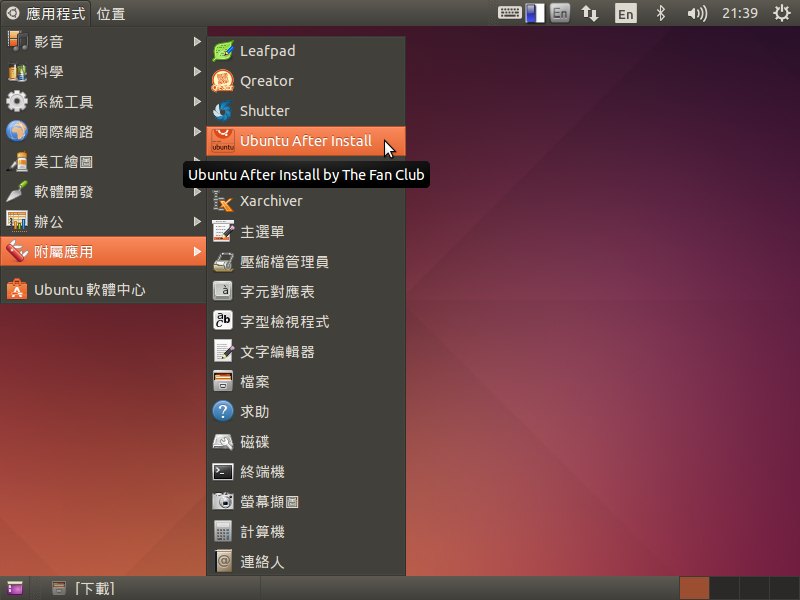Screen dimensions: 800x600
Task: Click the blue-white panel tray icon
Action: click(x=535, y=13)
